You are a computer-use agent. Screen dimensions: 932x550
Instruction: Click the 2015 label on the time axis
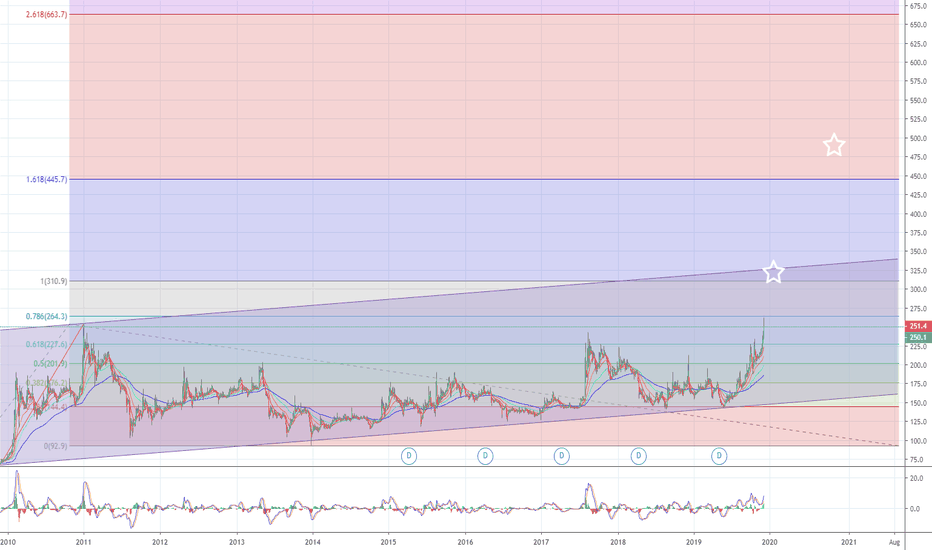click(x=389, y=542)
